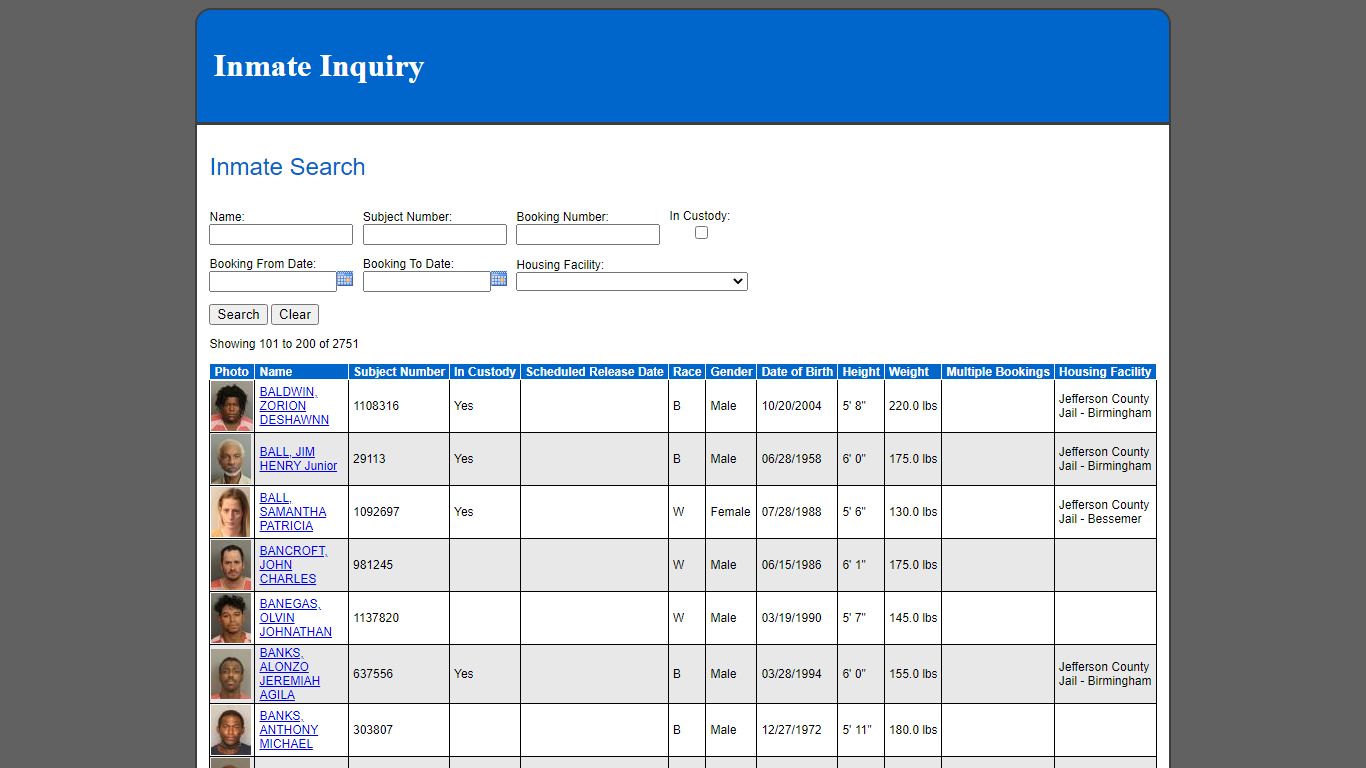The width and height of the screenshot is (1366, 768).
Task: Select subject number 981245 cell
Action: (x=399, y=565)
